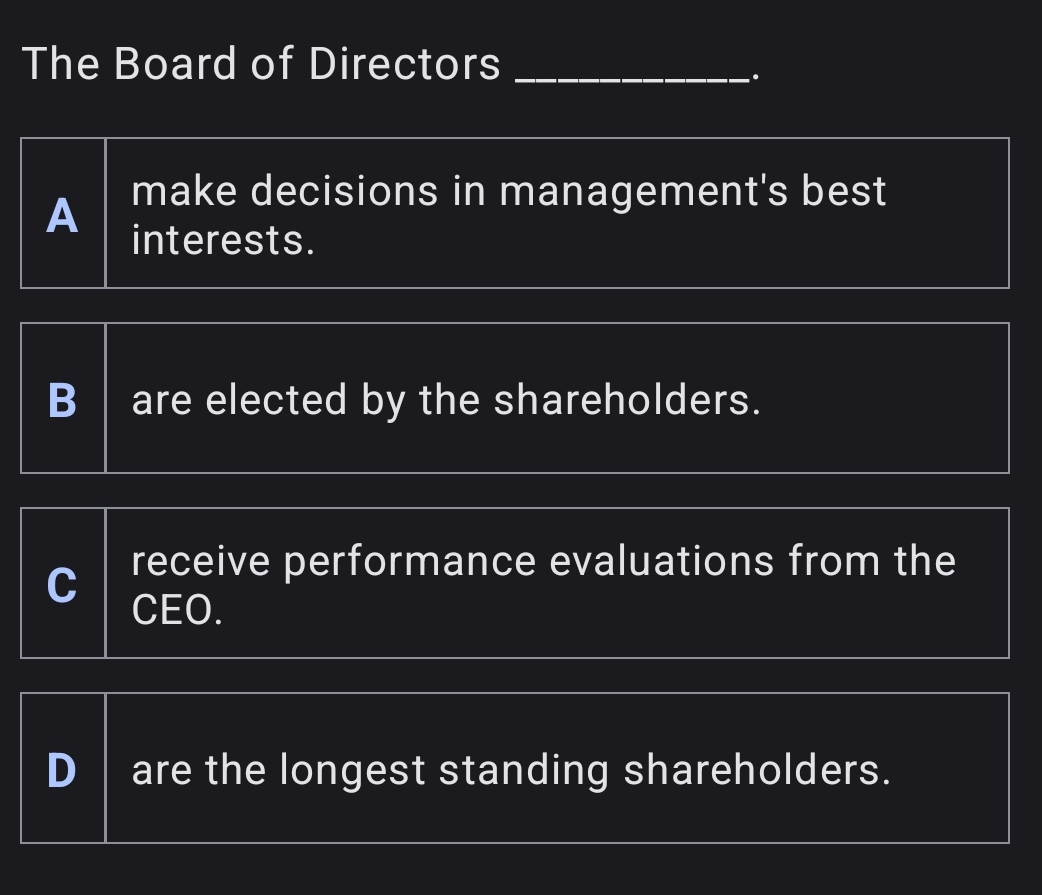
Task: Click 'The Board of Directors' question text
Action: (x=260, y=65)
